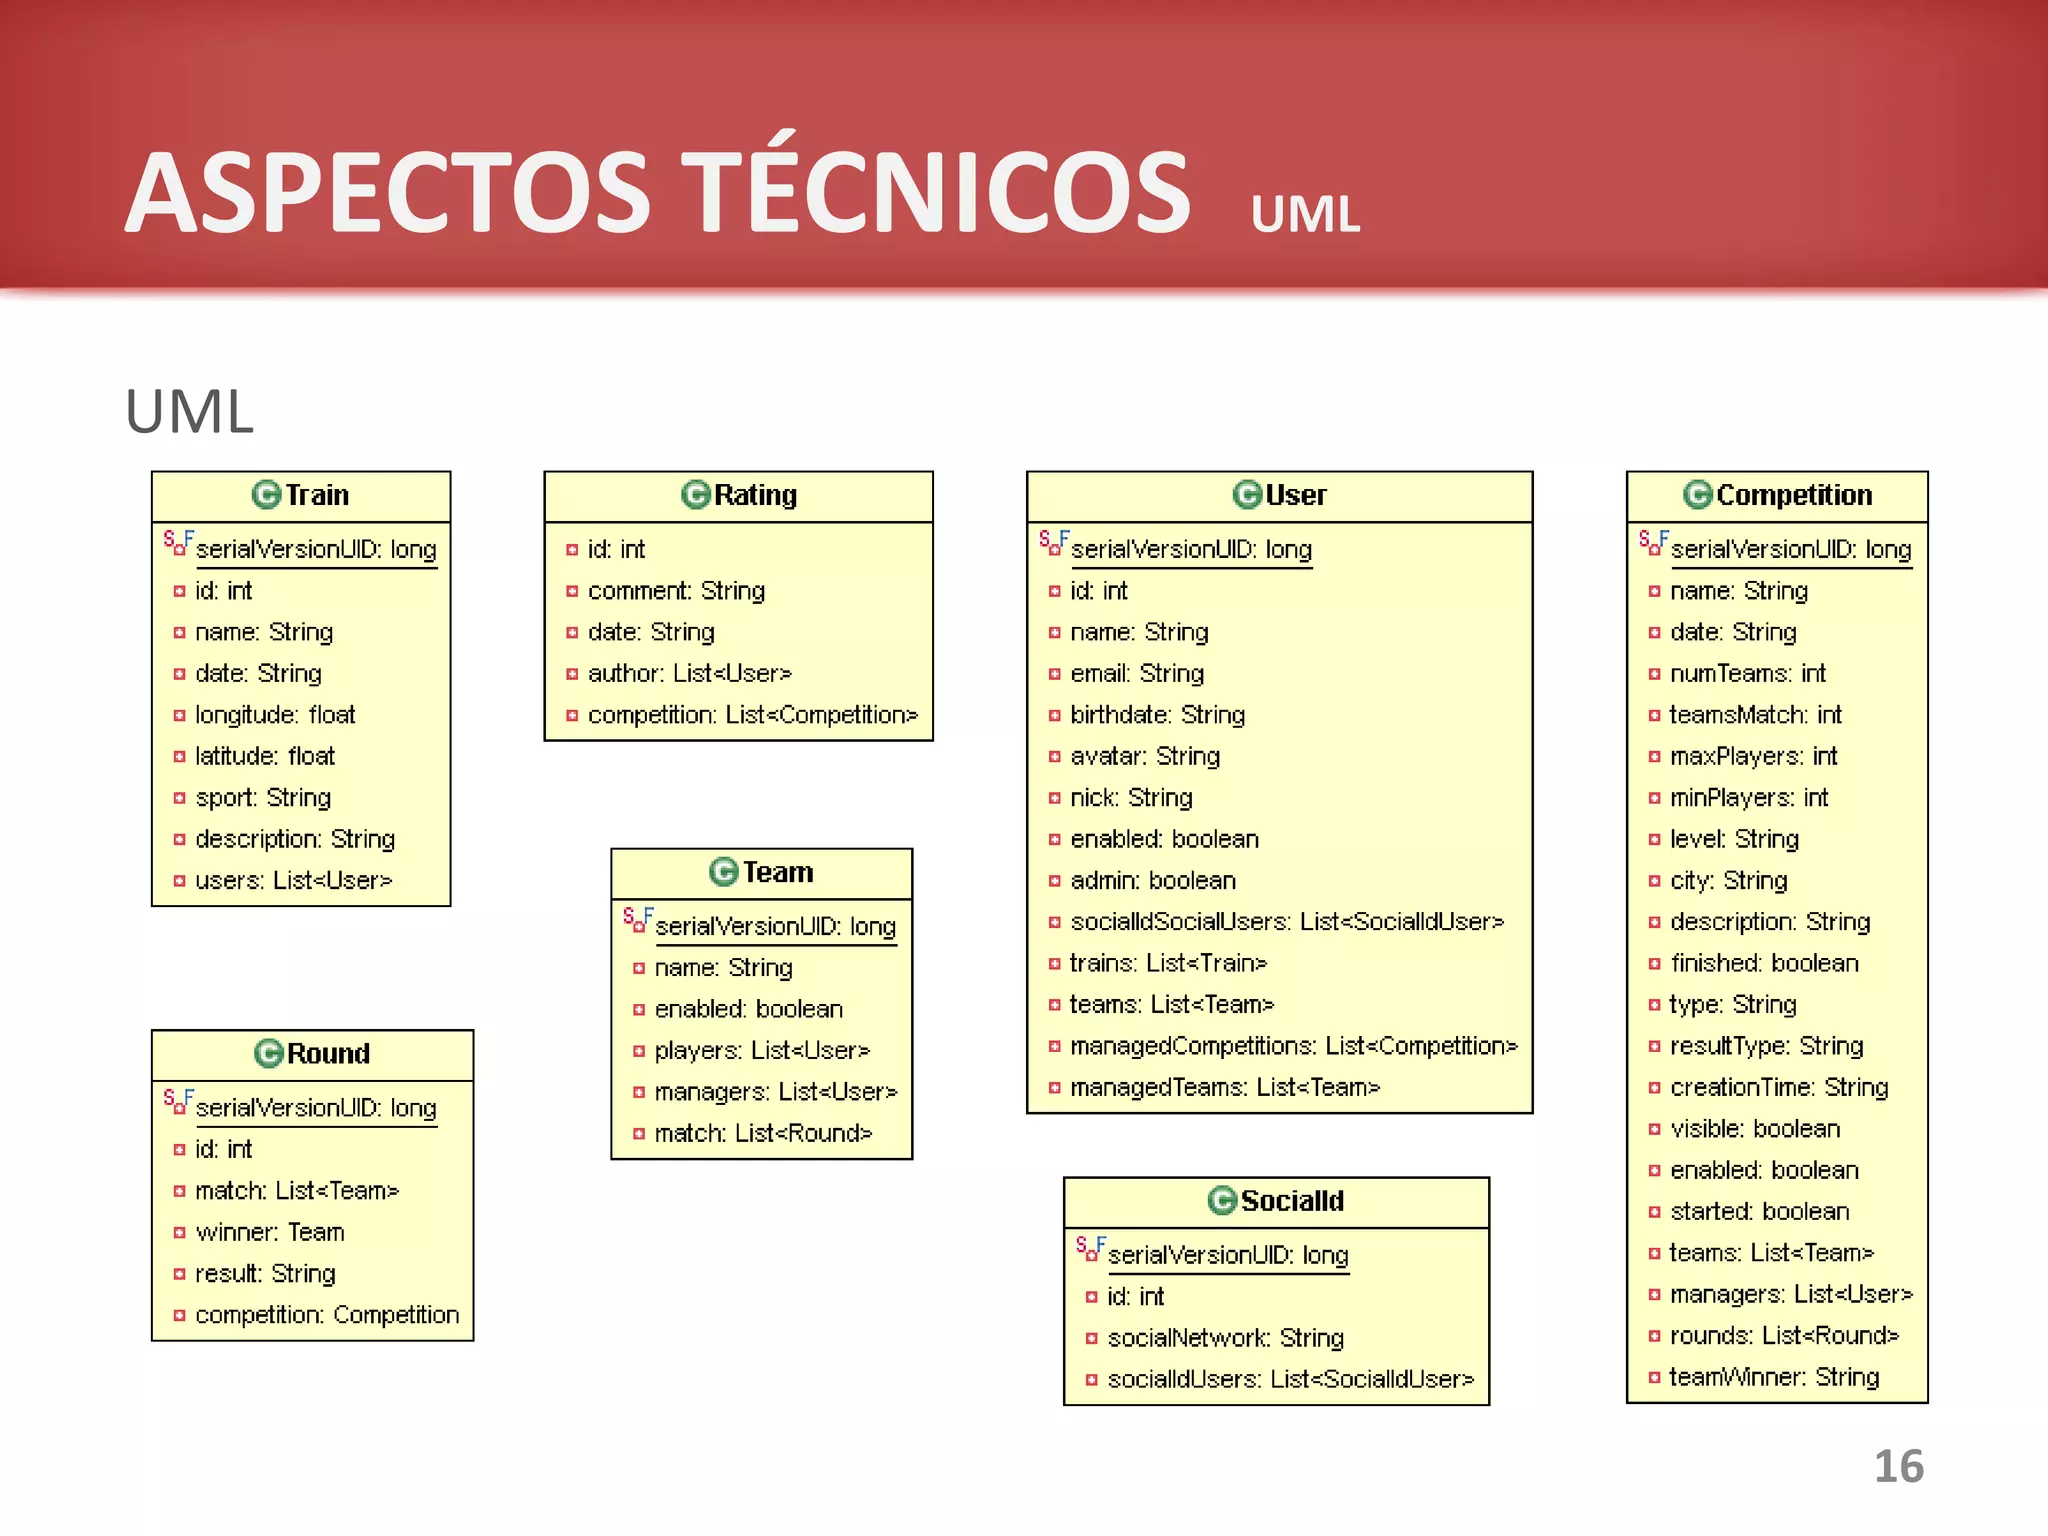Click visible: boolean in Competition
The height and width of the screenshot is (1536, 2048).
tap(1755, 1129)
